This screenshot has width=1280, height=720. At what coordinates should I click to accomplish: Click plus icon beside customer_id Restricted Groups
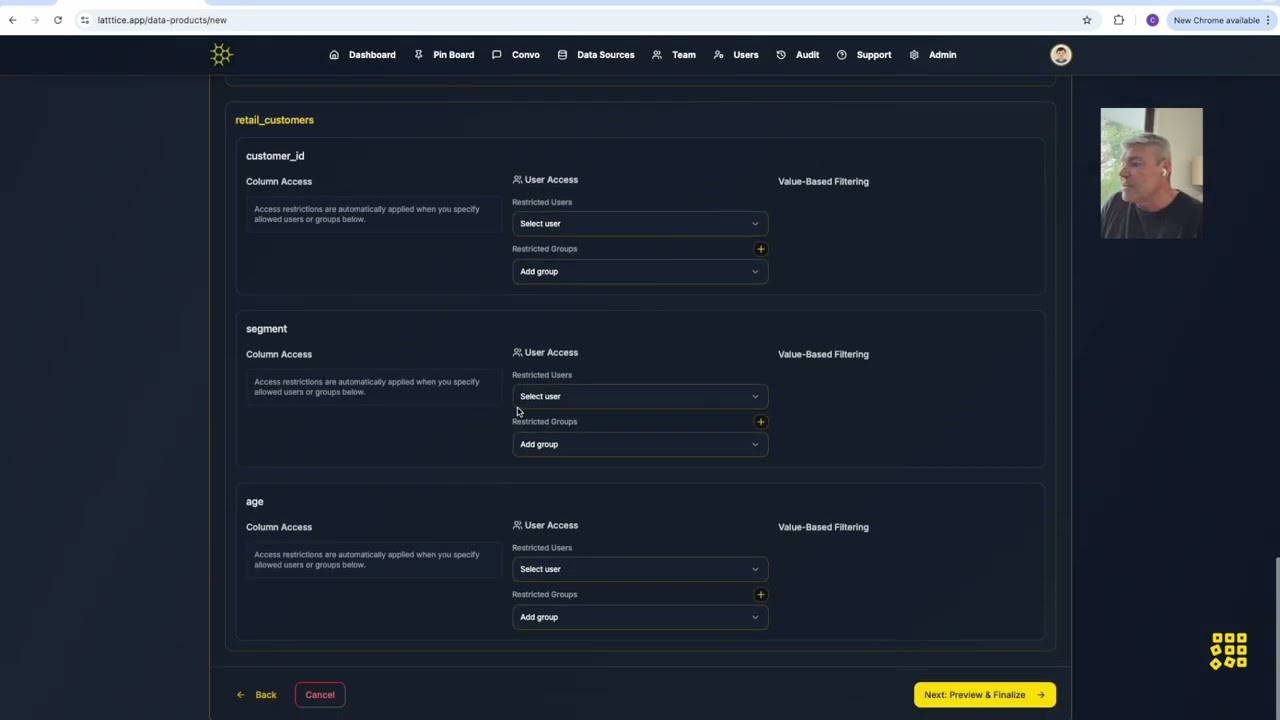(x=761, y=249)
